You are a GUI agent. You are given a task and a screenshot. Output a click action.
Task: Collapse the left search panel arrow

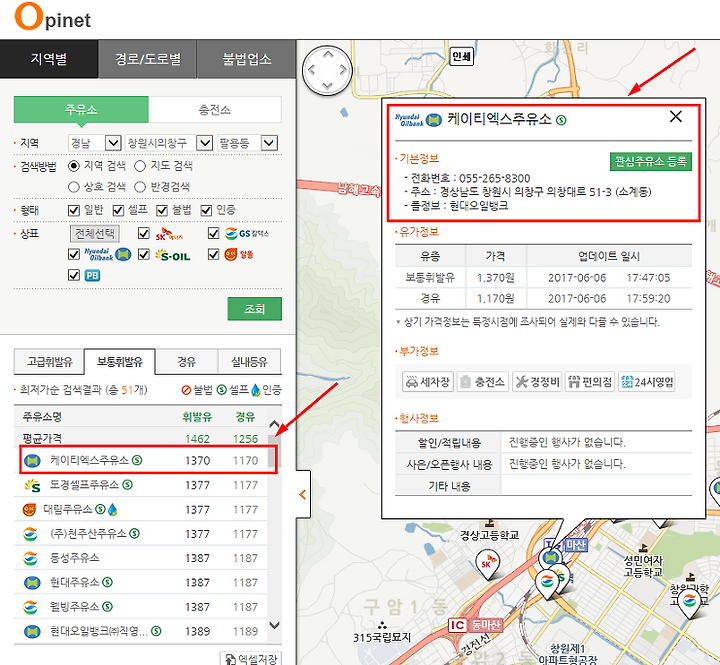click(x=303, y=494)
